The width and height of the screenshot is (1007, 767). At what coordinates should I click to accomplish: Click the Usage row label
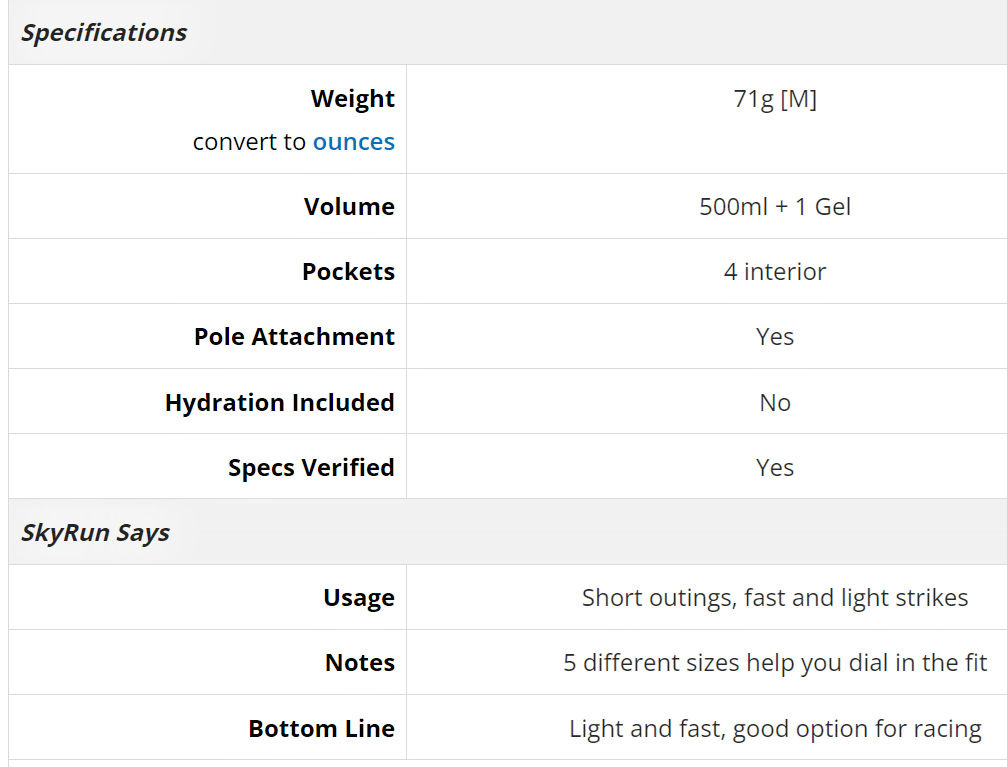pyautogui.click(x=359, y=598)
